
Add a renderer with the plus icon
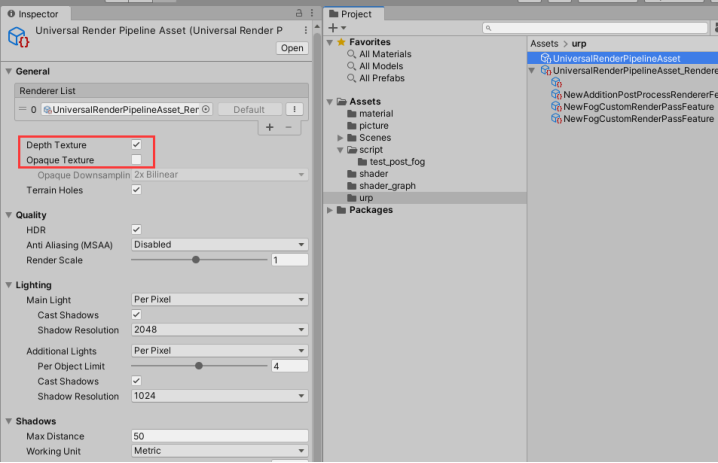point(270,127)
